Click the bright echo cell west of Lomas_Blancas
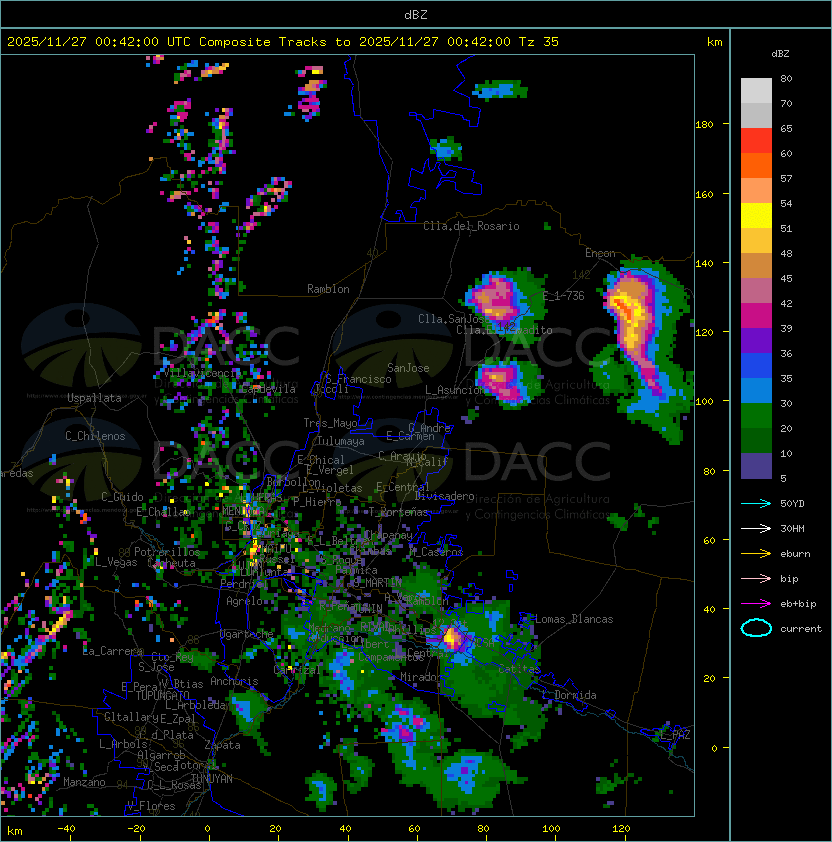Image resolution: width=832 pixels, height=842 pixels. [452, 638]
